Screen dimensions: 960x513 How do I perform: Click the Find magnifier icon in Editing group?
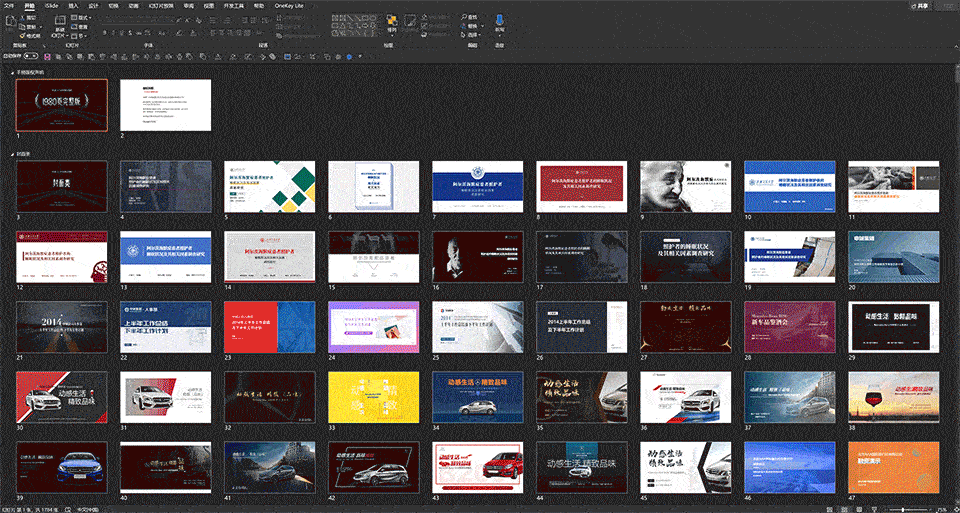(464, 18)
